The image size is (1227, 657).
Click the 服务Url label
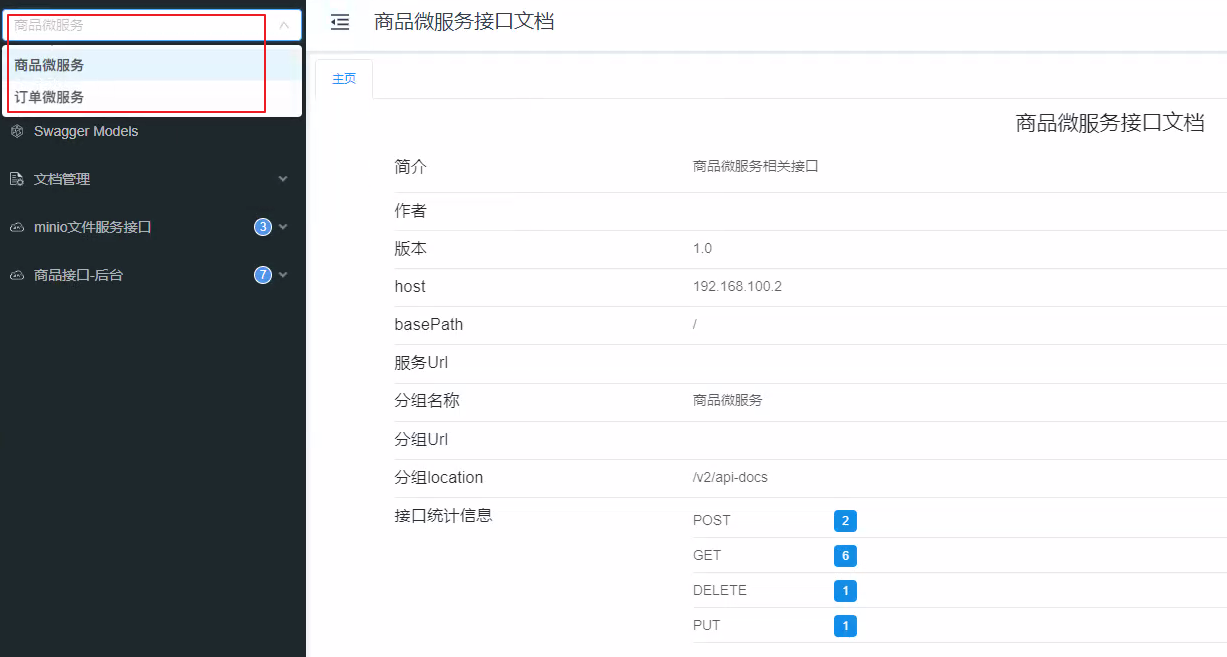pyautogui.click(x=421, y=363)
